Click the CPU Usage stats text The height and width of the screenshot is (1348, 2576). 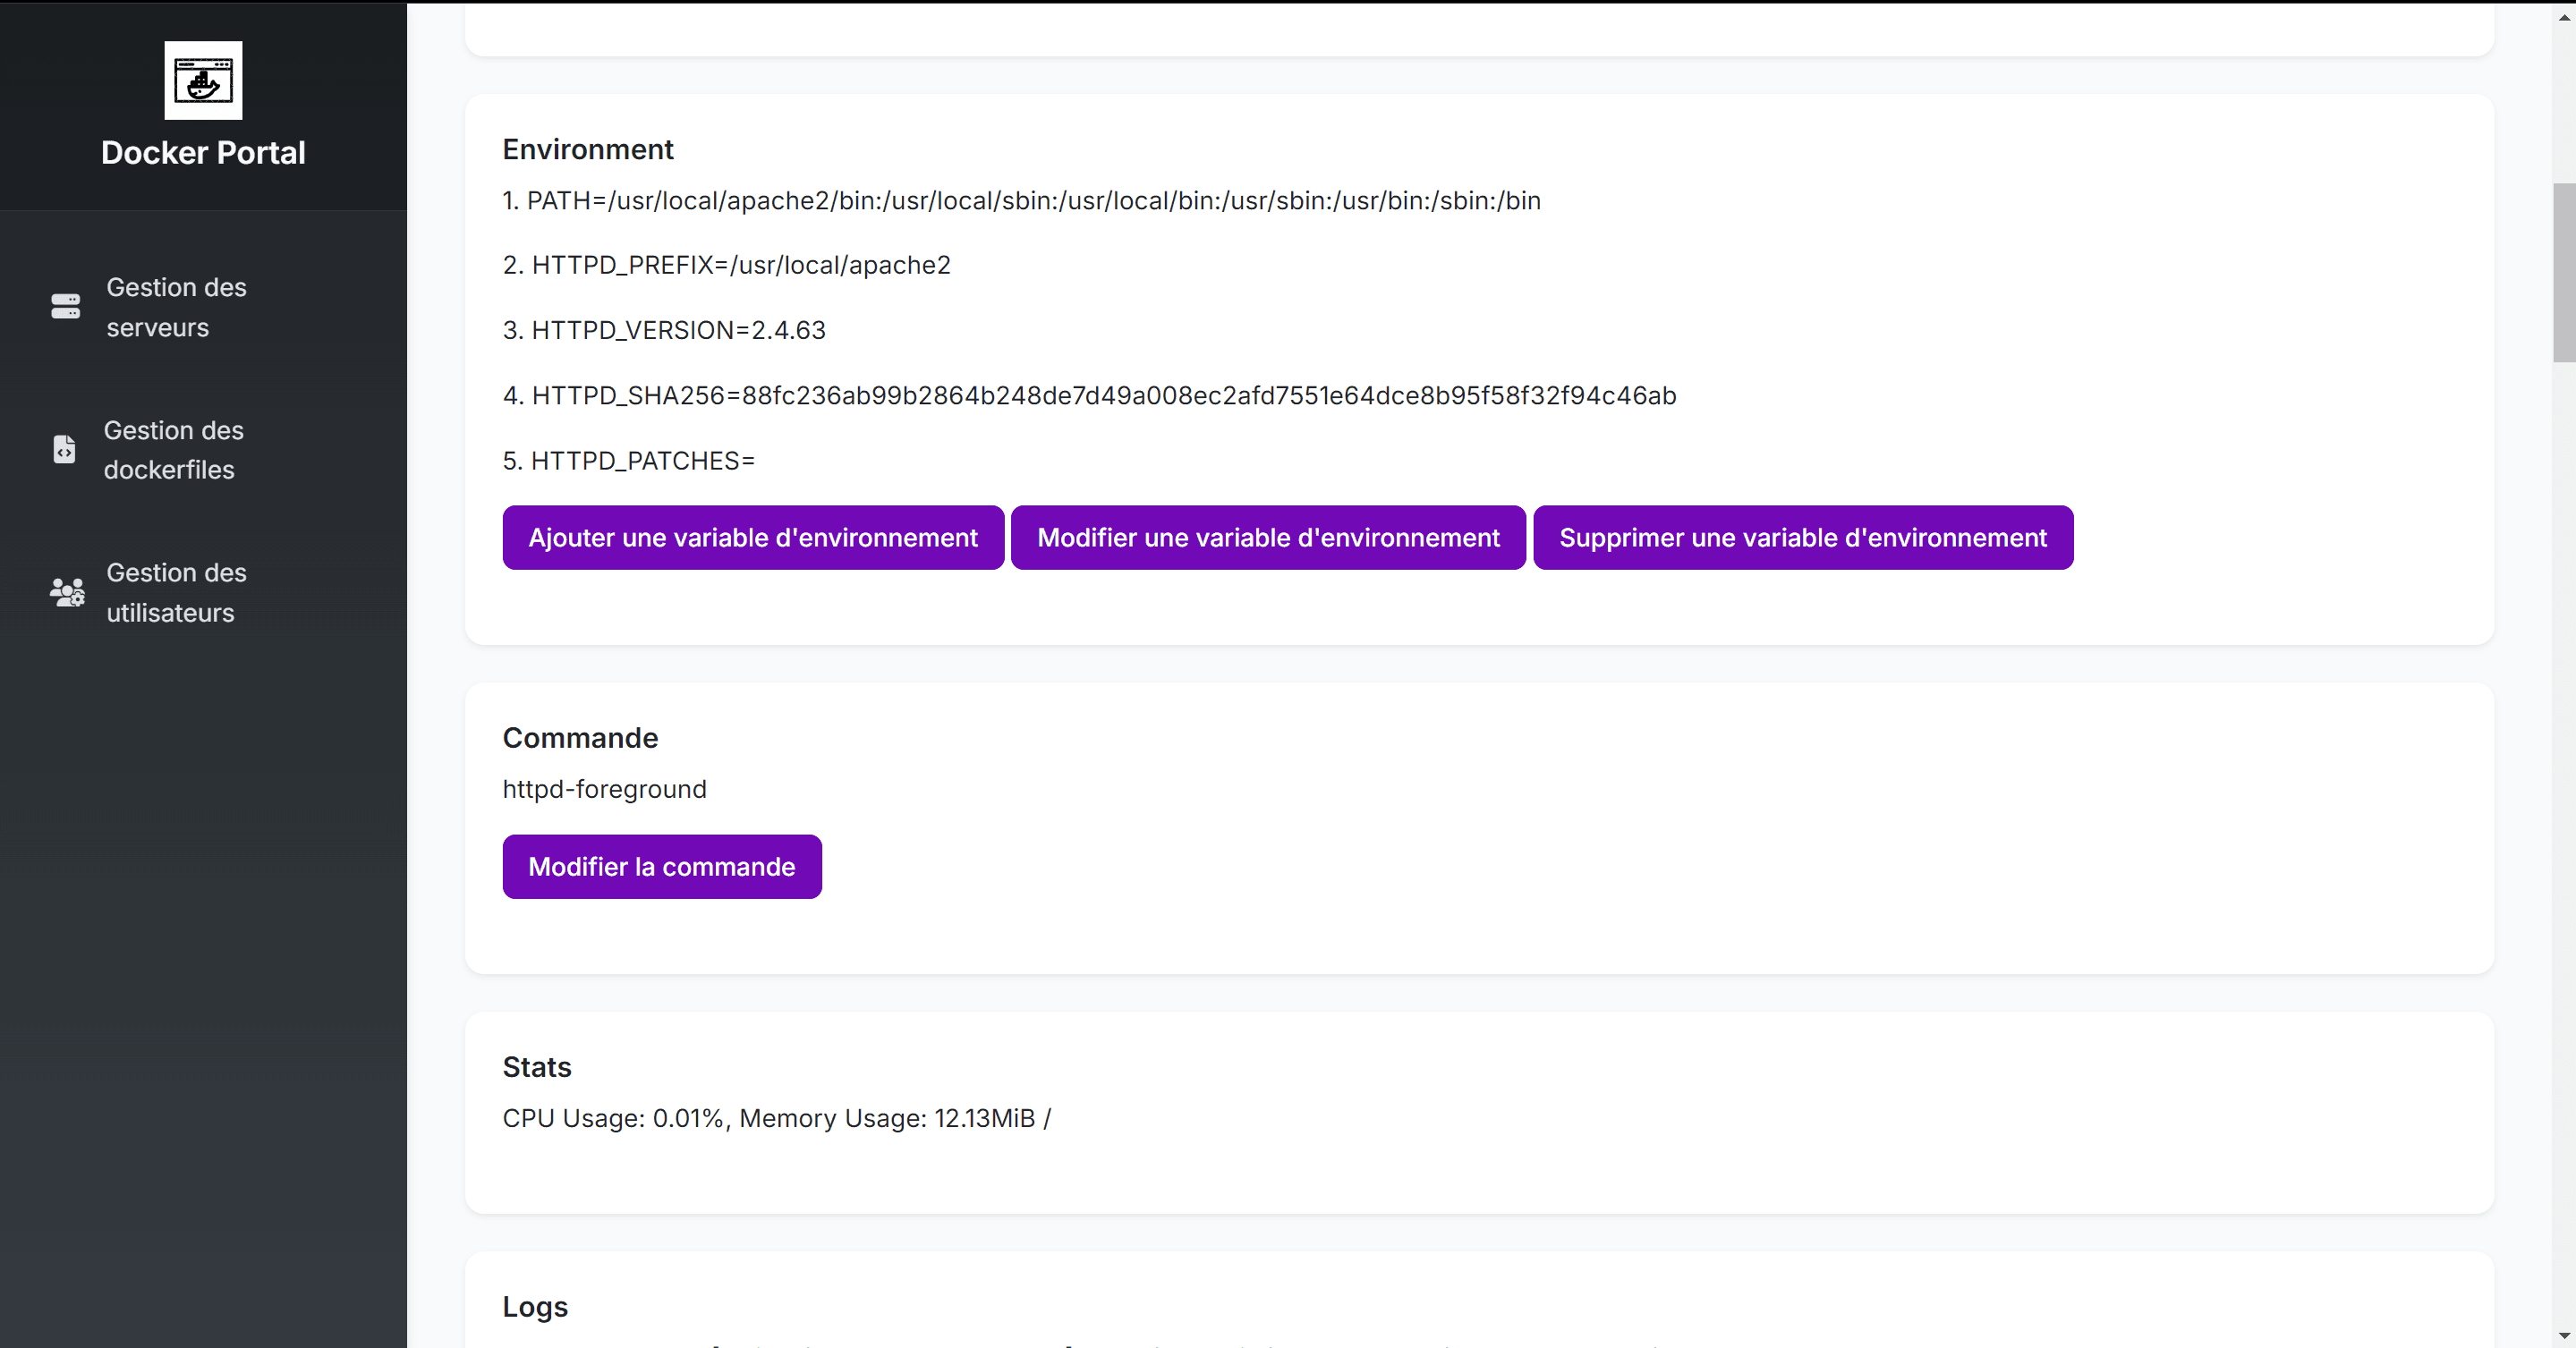(x=777, y=1118)
